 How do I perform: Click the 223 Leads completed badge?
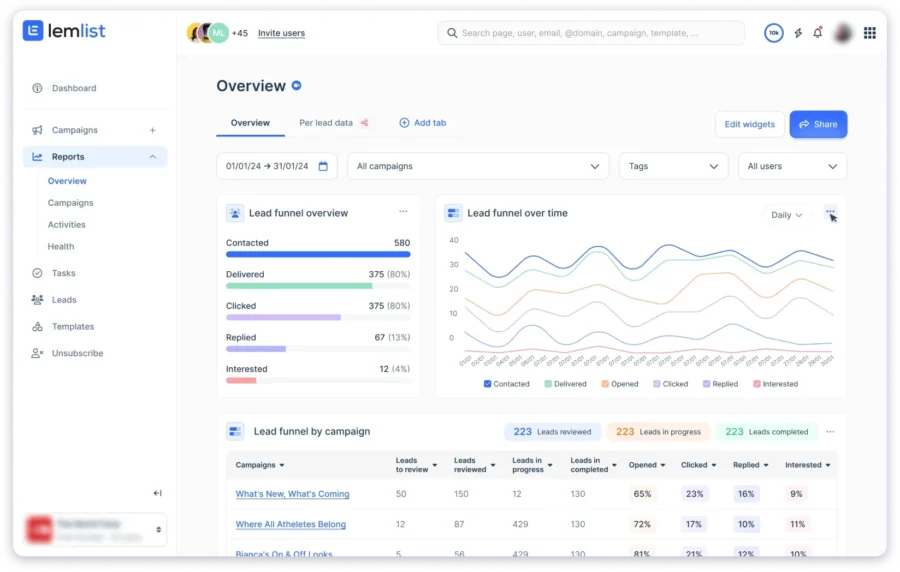click(766, 432)
